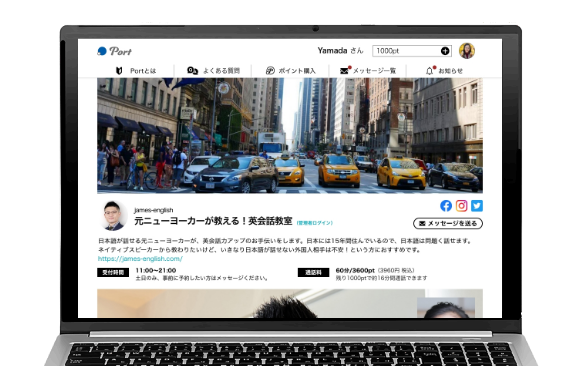Click the notification bell icon
The height and width of the screenshot is (366, 580).
click(x=429, y=71)
